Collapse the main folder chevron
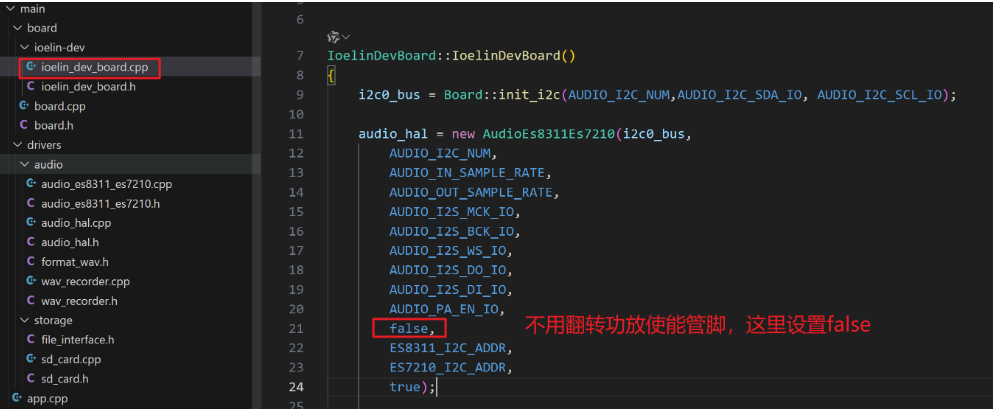 click(x=10, y=9)
